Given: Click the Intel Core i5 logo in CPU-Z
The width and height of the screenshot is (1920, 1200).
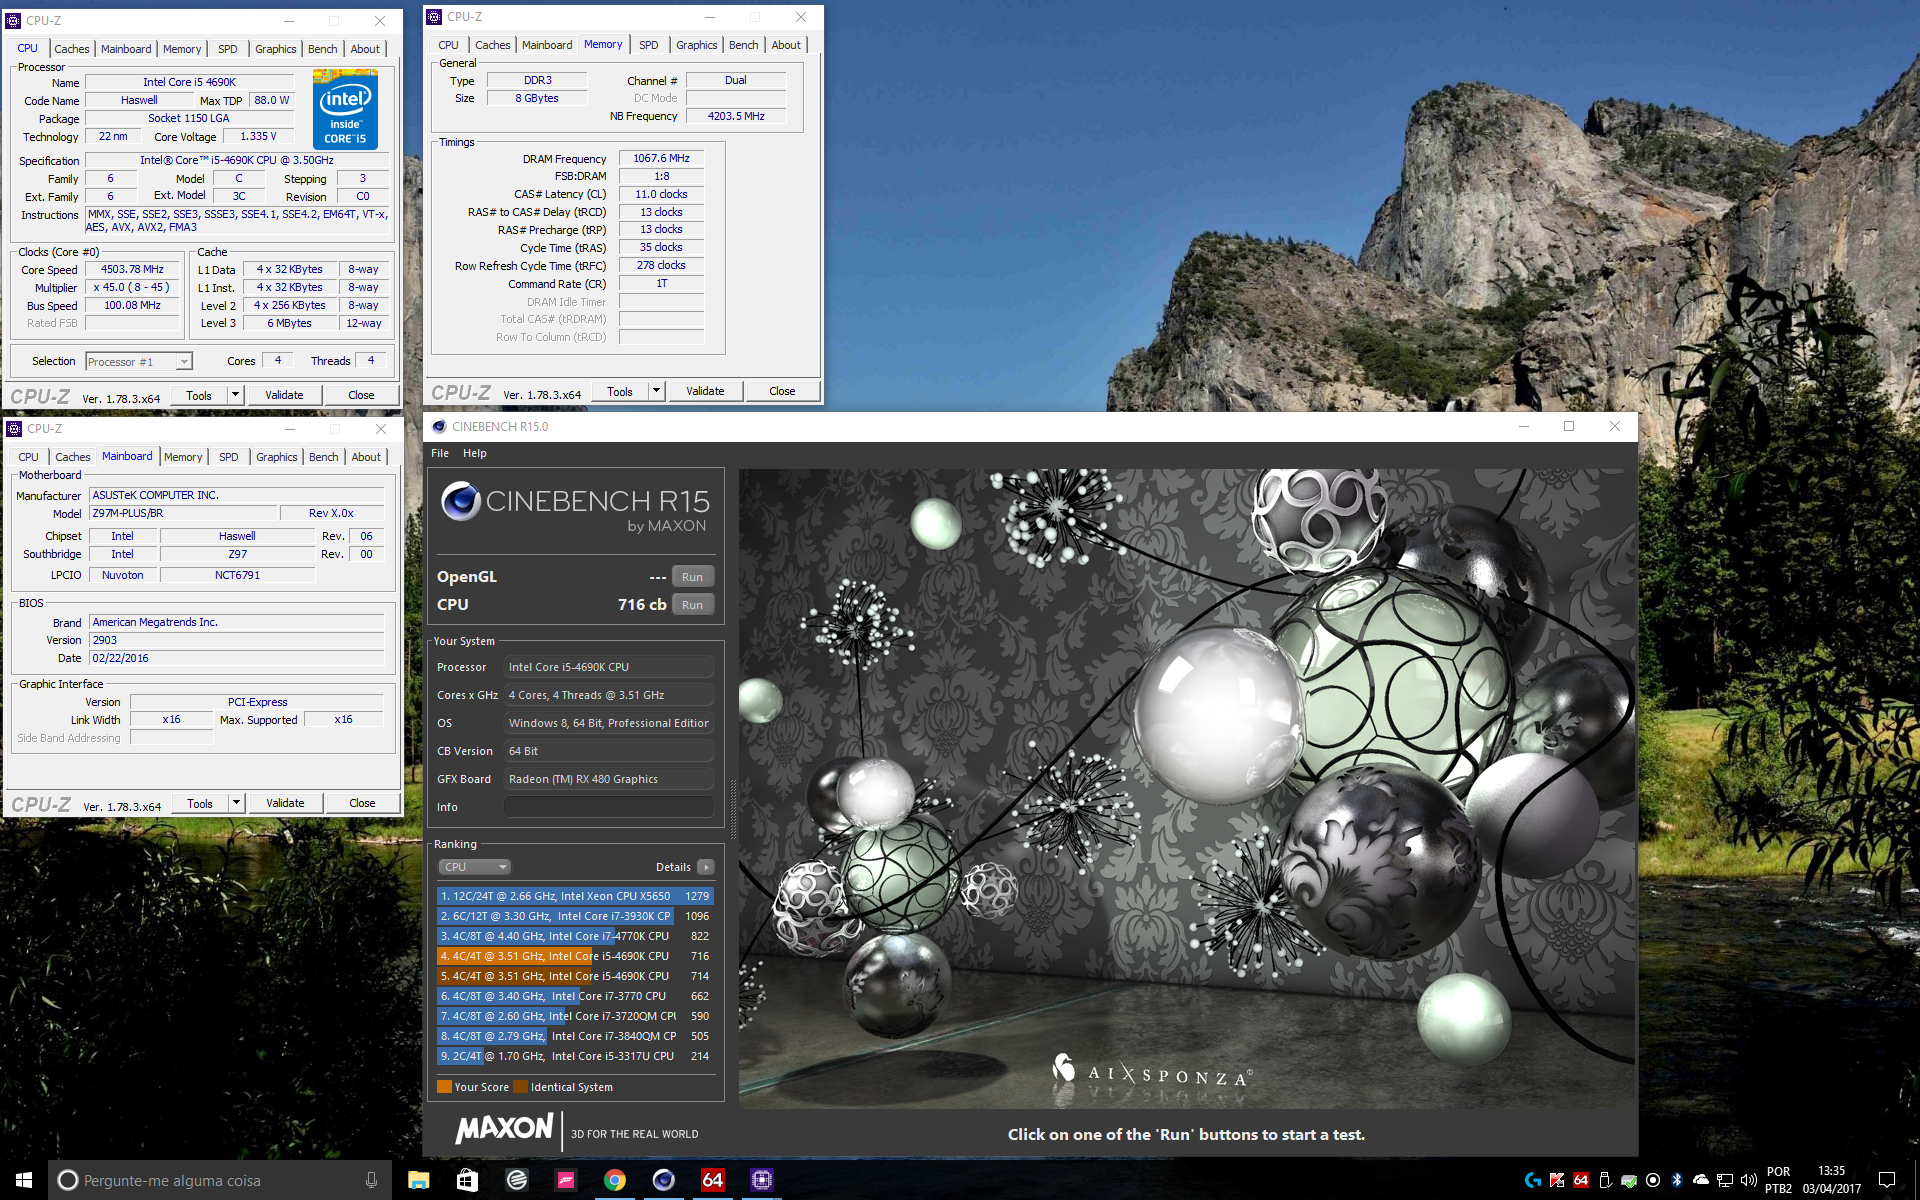Looking at the screenshot, I should (x=345, y=109).
